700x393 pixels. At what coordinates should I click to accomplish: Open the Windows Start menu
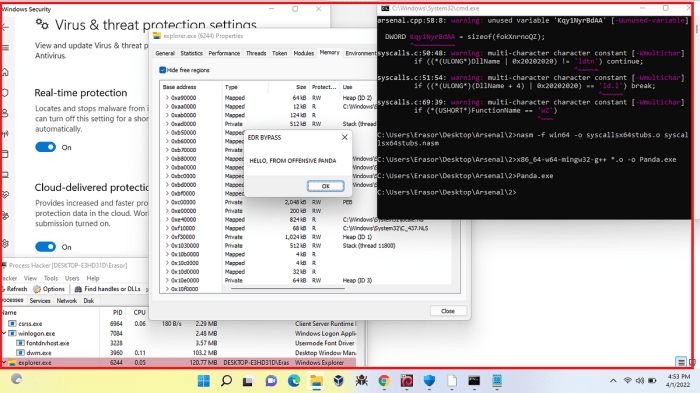tap(204, 380)
